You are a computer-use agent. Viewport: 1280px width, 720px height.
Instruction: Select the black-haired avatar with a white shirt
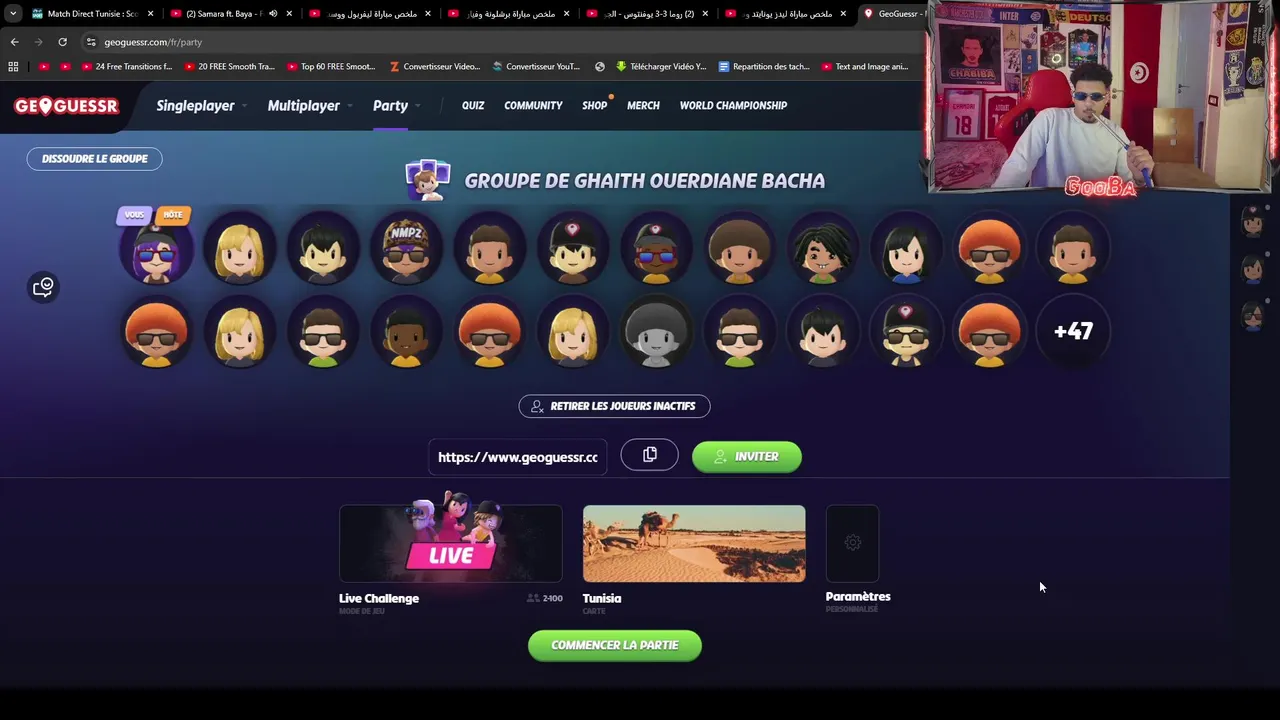coord(906,250)
